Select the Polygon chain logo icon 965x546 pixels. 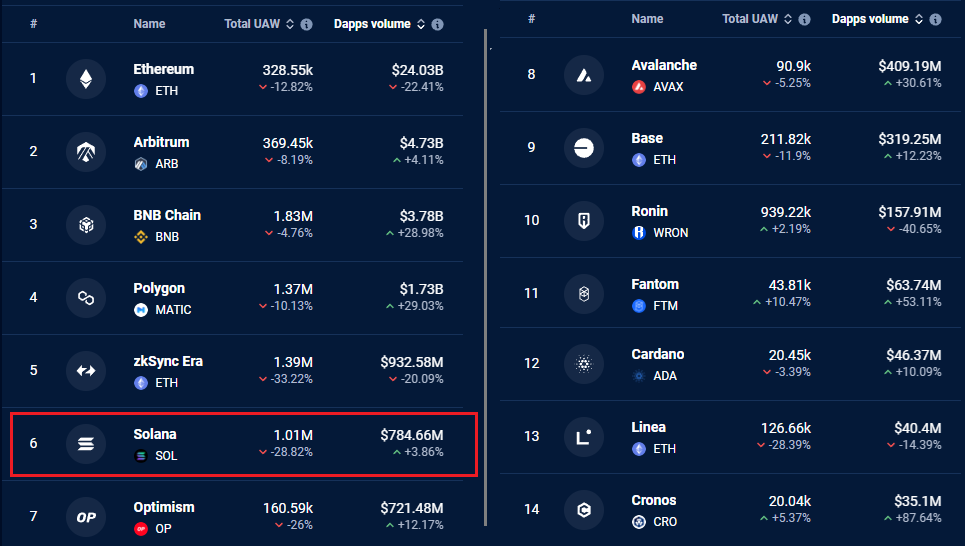click(86, 298)
